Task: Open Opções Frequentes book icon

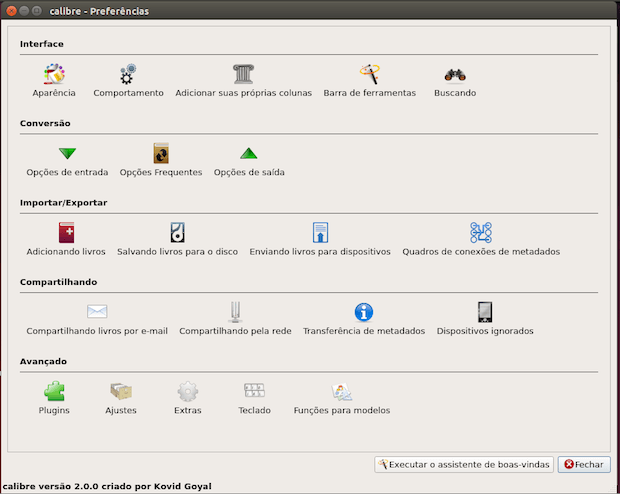Action: (x=161, y=153)
